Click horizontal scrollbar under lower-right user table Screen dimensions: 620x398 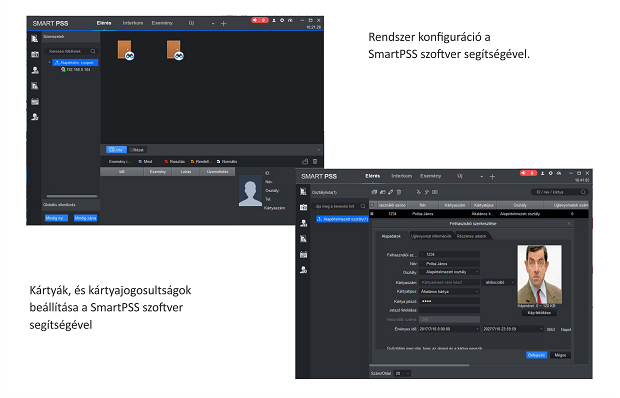(419, 365)
